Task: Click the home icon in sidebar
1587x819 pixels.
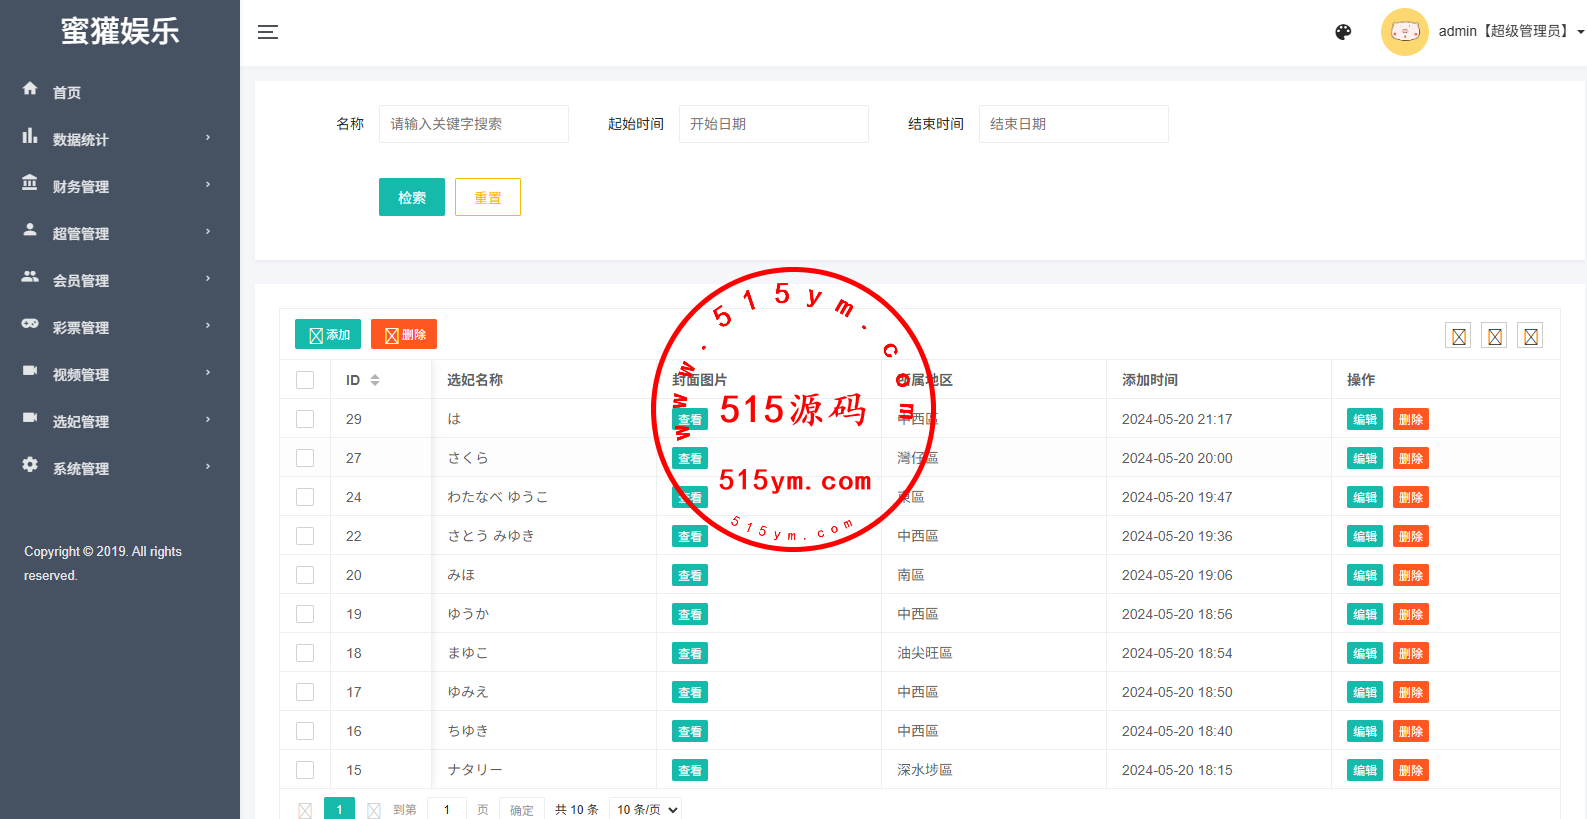Action: [x=30, y=89]
